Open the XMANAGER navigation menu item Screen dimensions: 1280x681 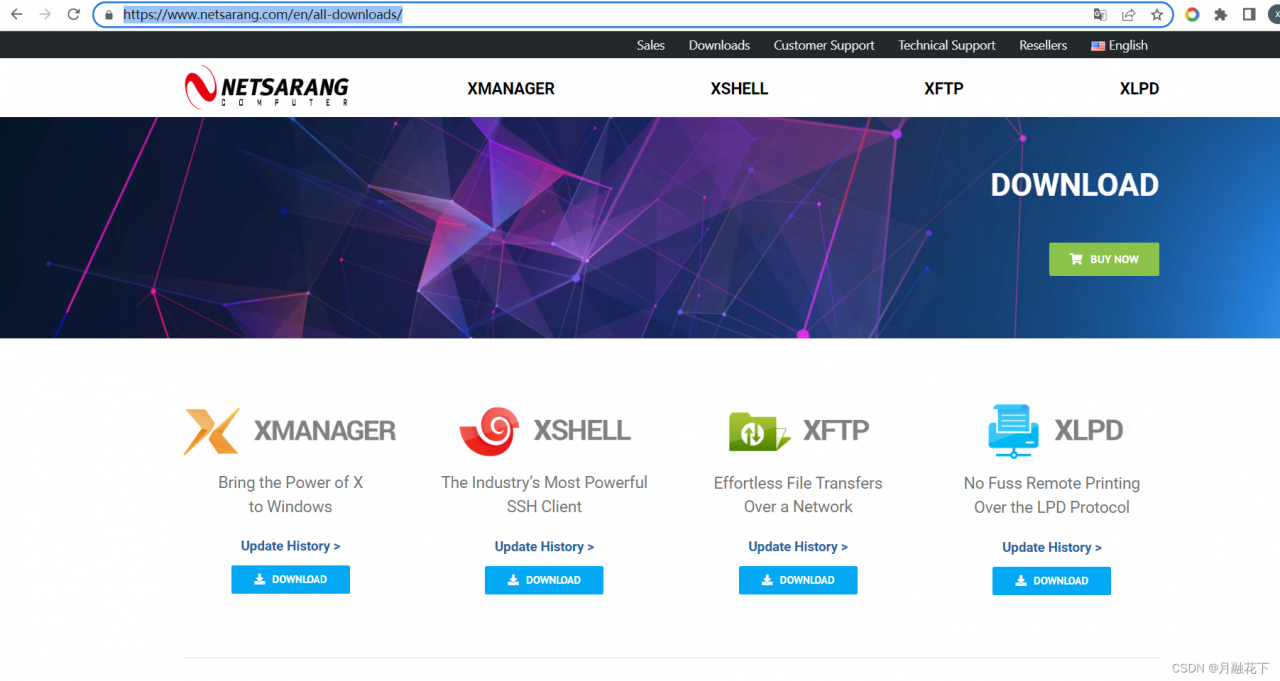[x=511, y=88]
